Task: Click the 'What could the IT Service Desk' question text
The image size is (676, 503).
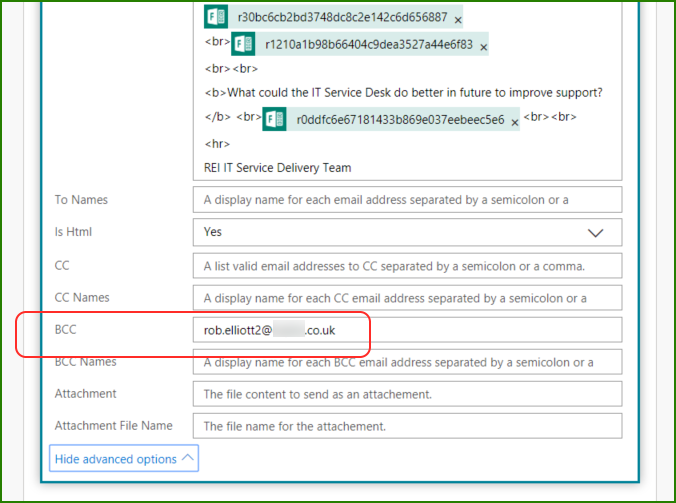Action: click(x=415, y=93)
